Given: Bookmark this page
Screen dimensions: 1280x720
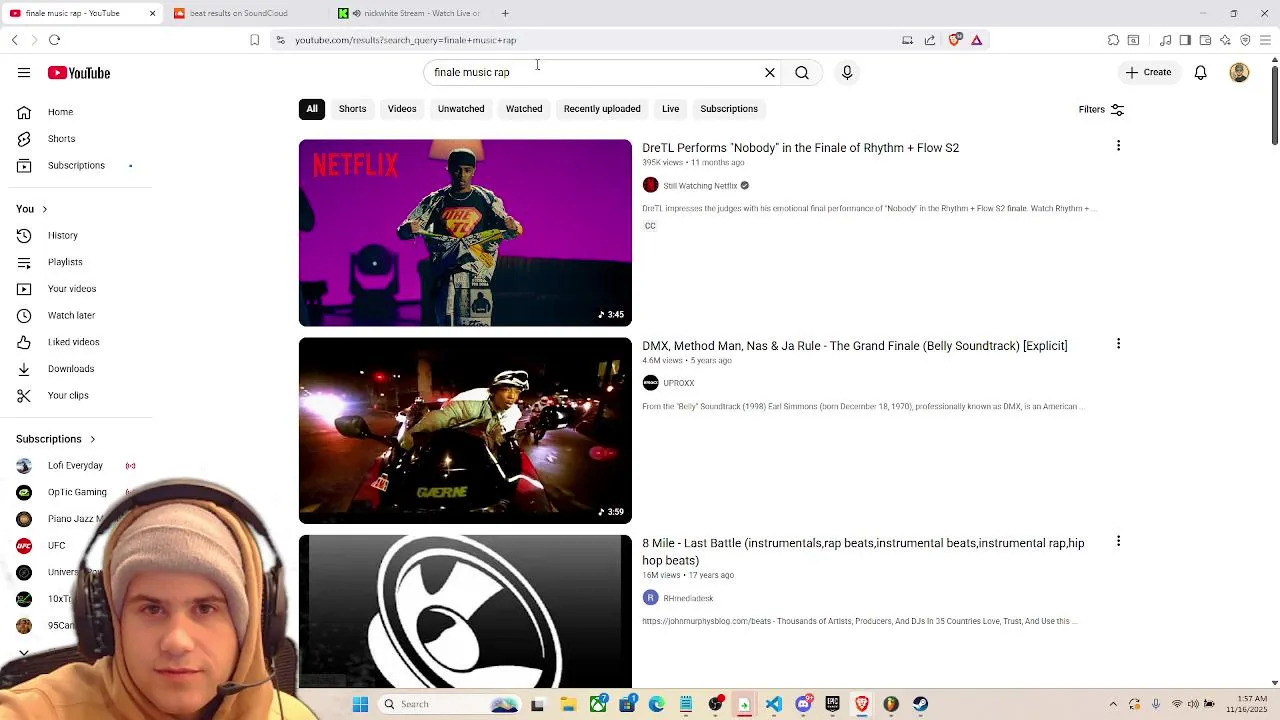Looking at the screenshot, I should pyautogui.click(x=254, y=40).
